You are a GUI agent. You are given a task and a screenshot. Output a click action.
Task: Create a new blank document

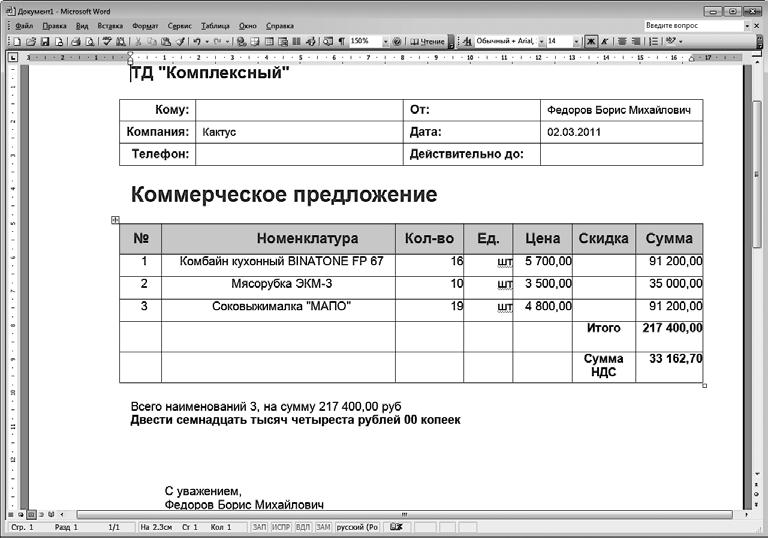tap(17, 42)
